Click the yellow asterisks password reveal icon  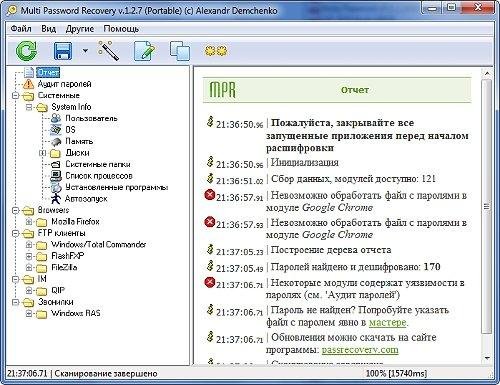(216, 51)
